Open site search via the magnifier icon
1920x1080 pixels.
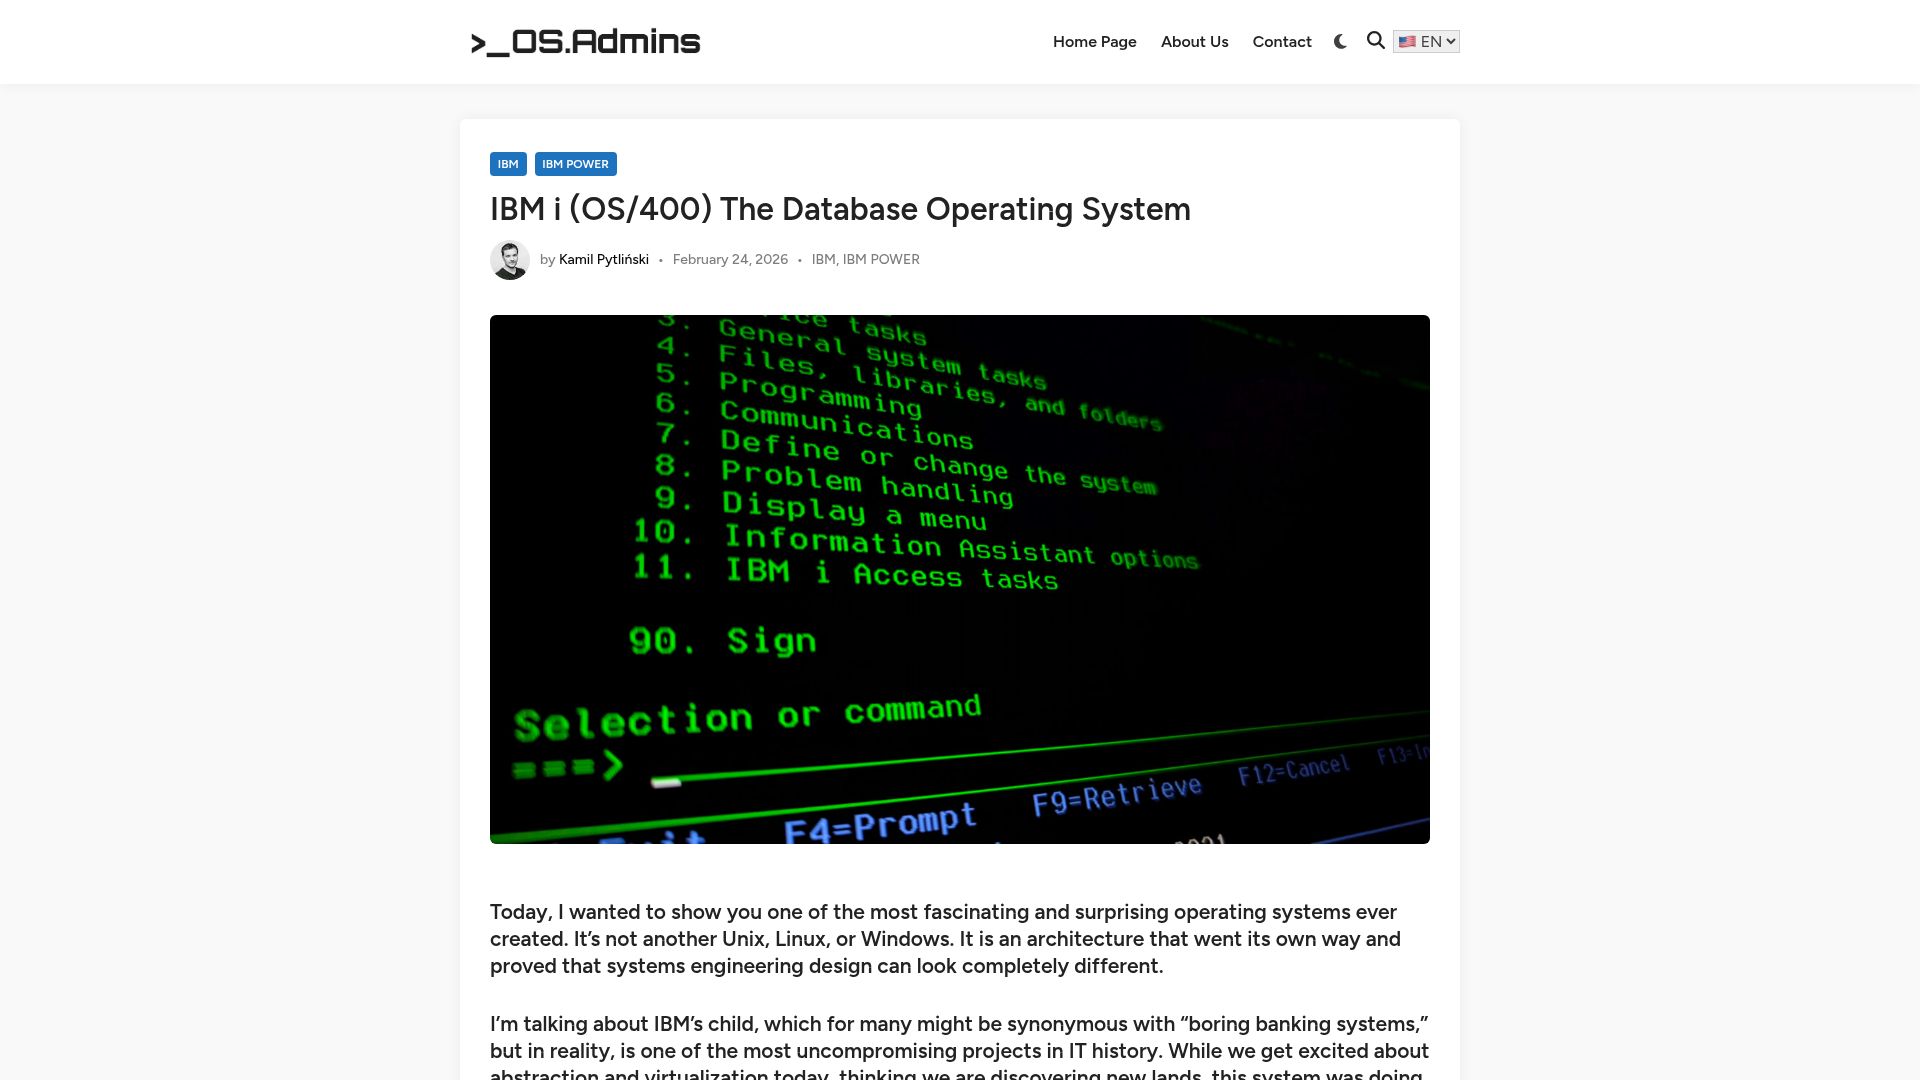tap(1376, 41)
